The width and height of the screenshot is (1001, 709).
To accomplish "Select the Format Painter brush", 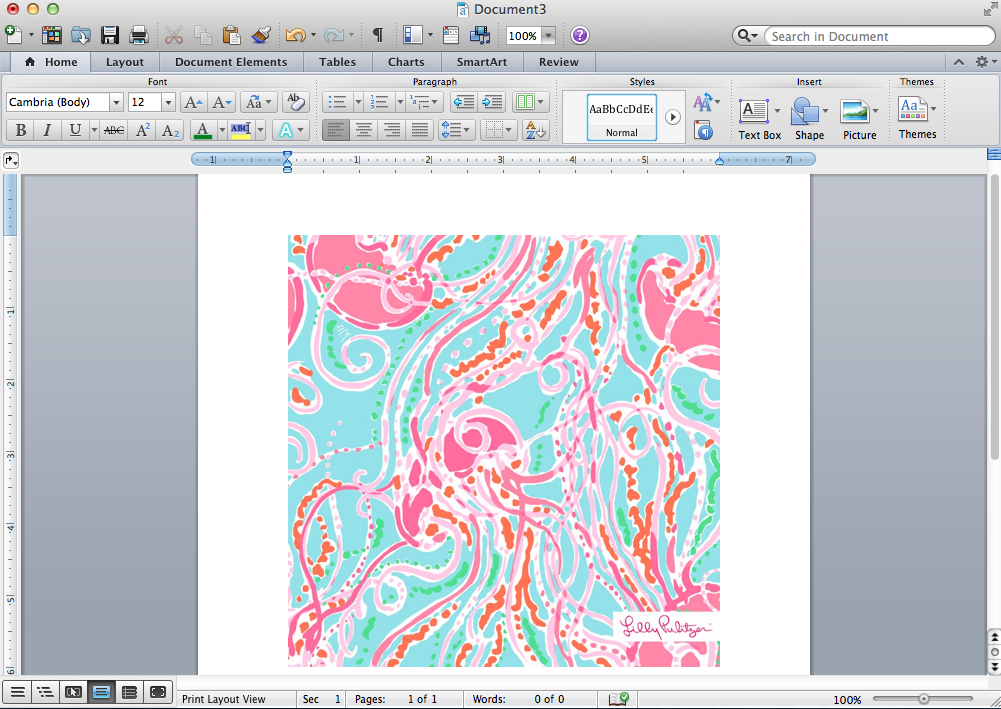I will tap(260, 35).
